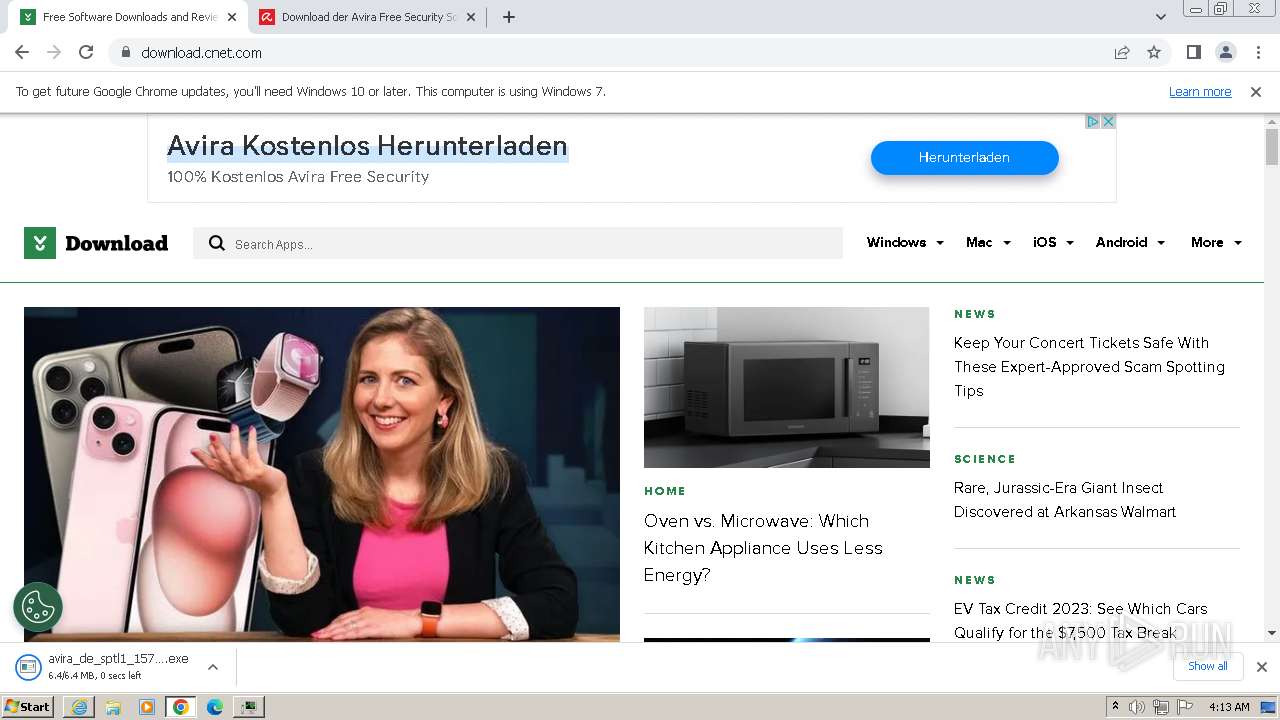Open the Windows Start button
This screenshot has width=1280, height=720.
tap(28, 707)
